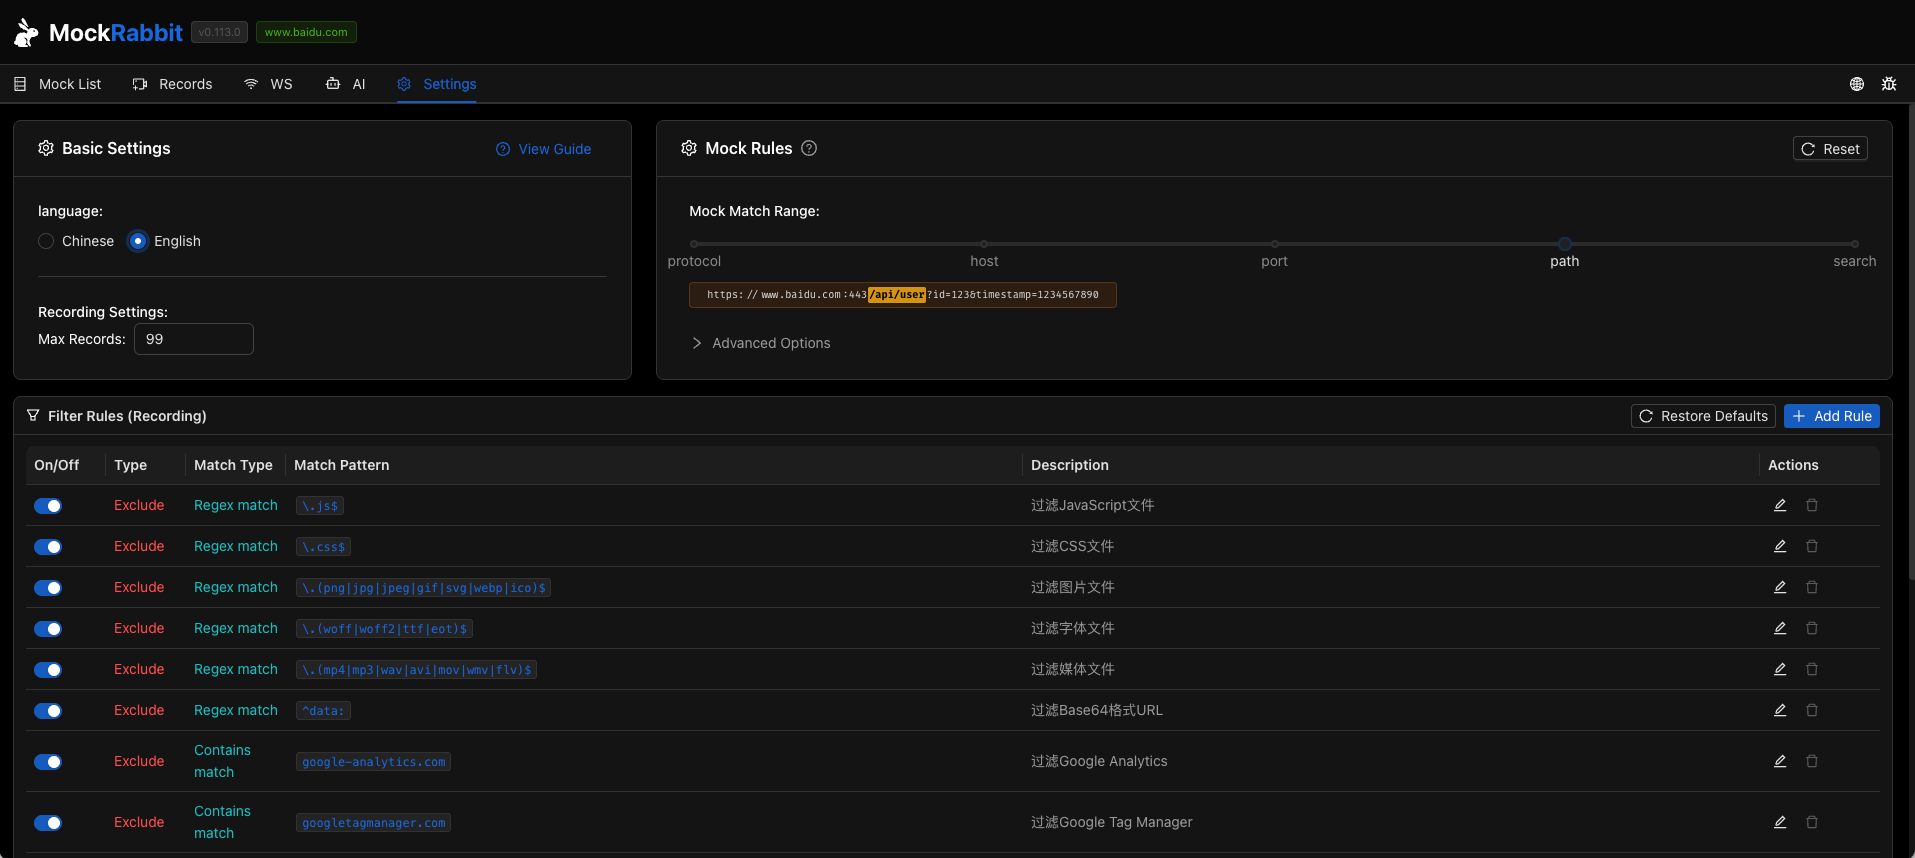This screenshot has width=1915, height=858.
Task: Delete the Base64 URL filter rule
Action: (1811, 710)
